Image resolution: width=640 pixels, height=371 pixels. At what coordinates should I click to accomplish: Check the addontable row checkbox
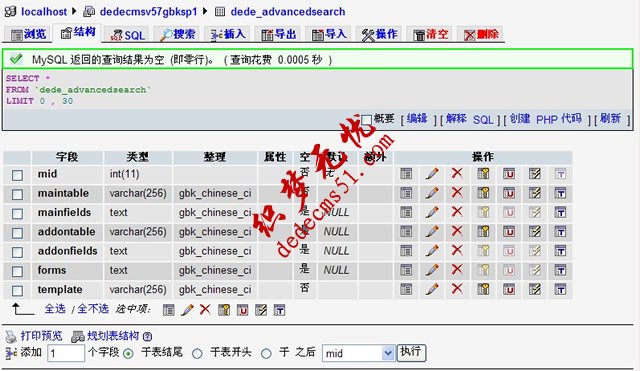point(17,233)
